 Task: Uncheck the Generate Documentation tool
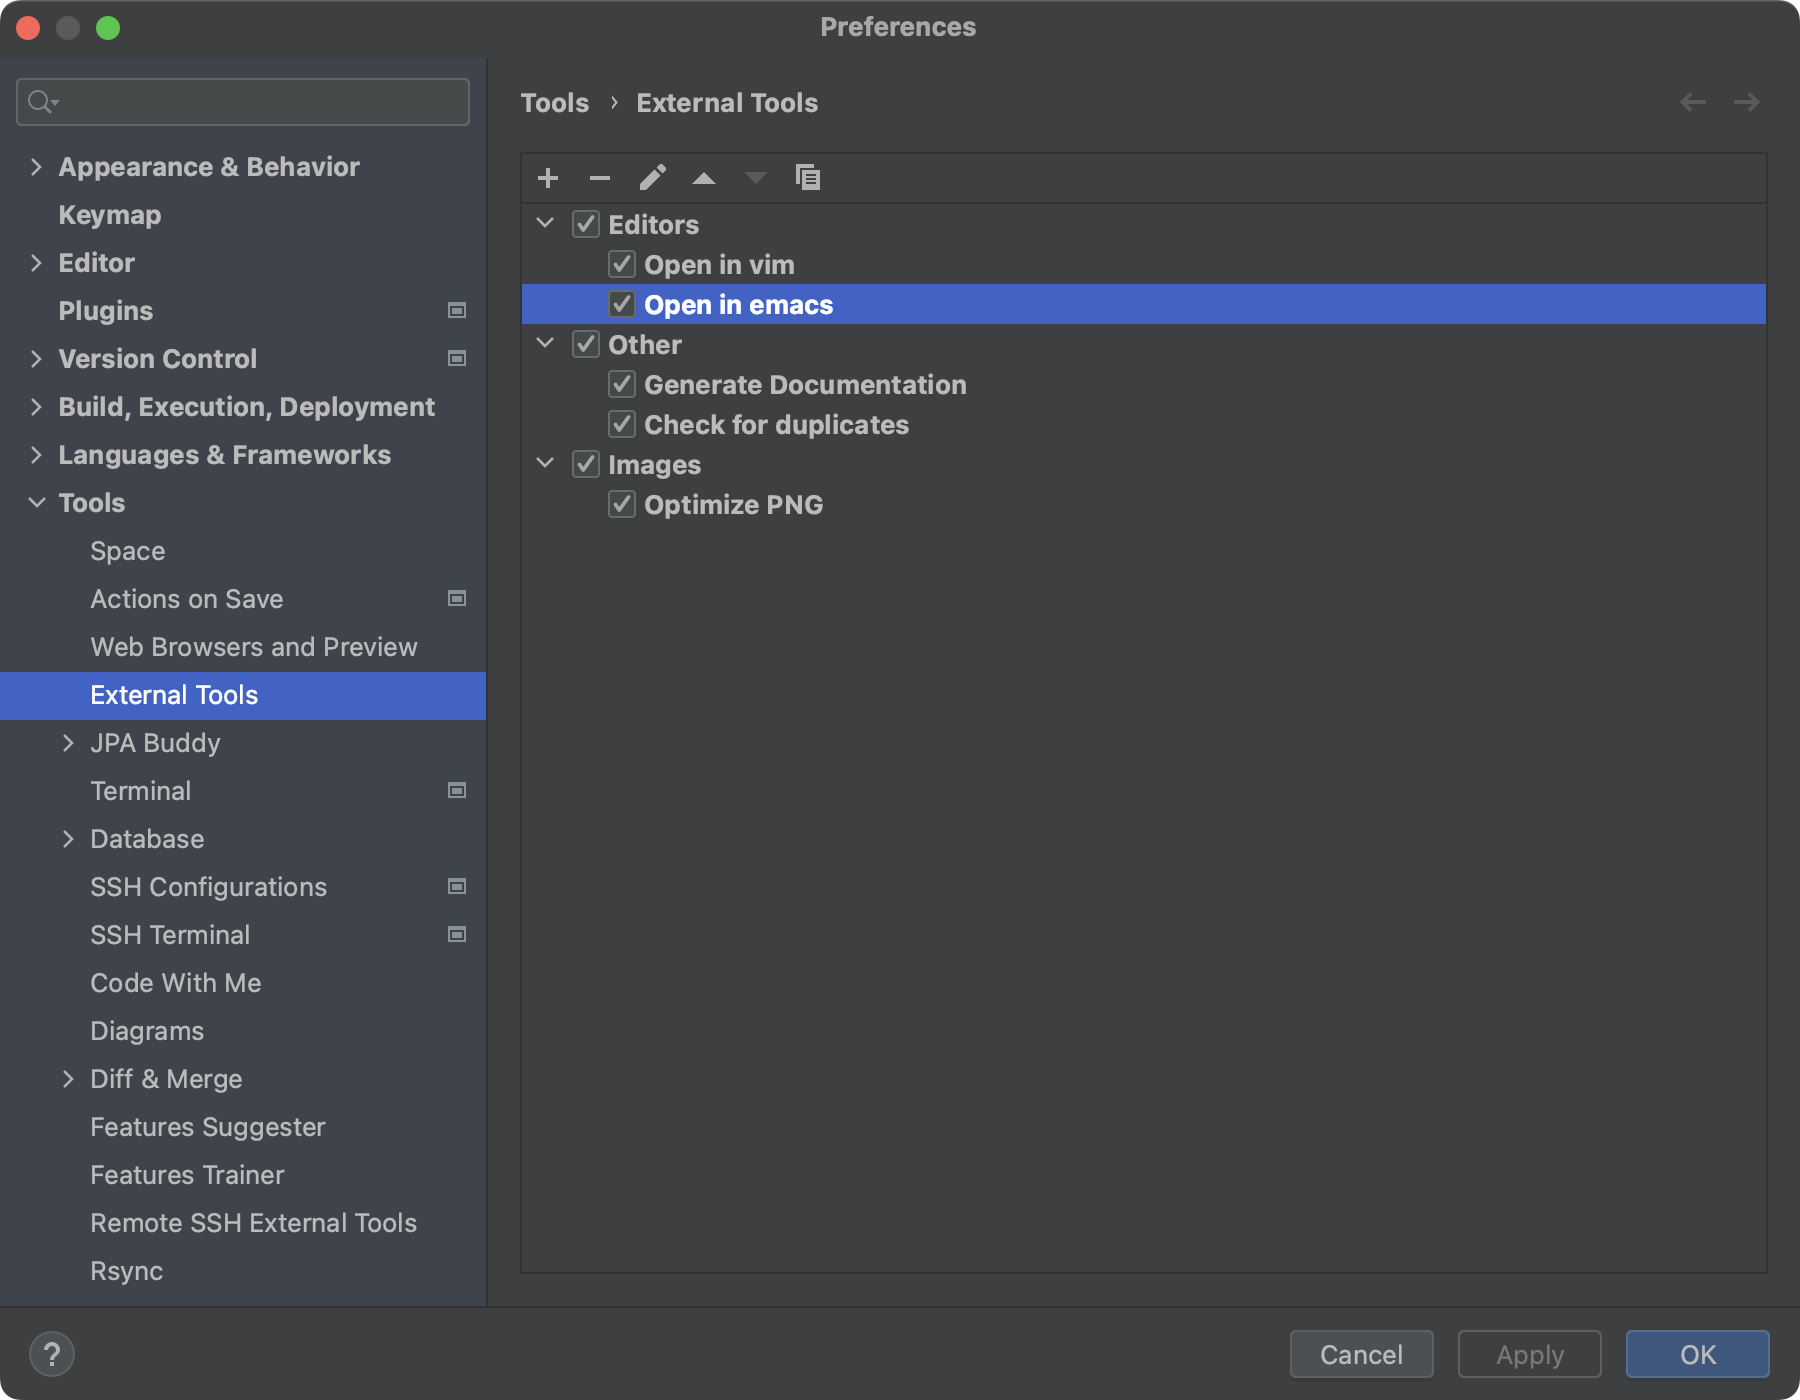[621, 384]
